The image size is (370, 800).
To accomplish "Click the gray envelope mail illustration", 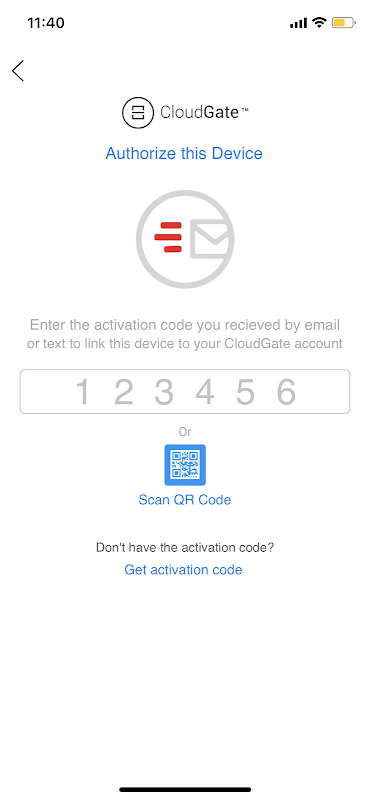I will tap(209, 238).
